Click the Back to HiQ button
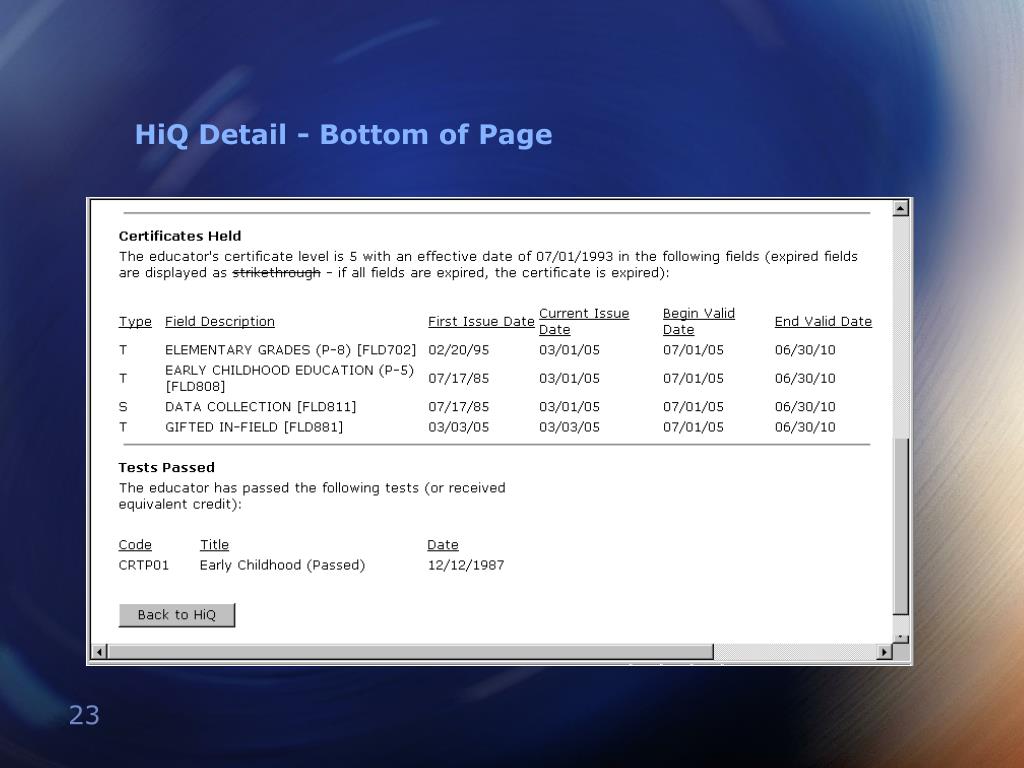Image resolution: width=1024 pixels, height=768 pixels. point(176,615)
